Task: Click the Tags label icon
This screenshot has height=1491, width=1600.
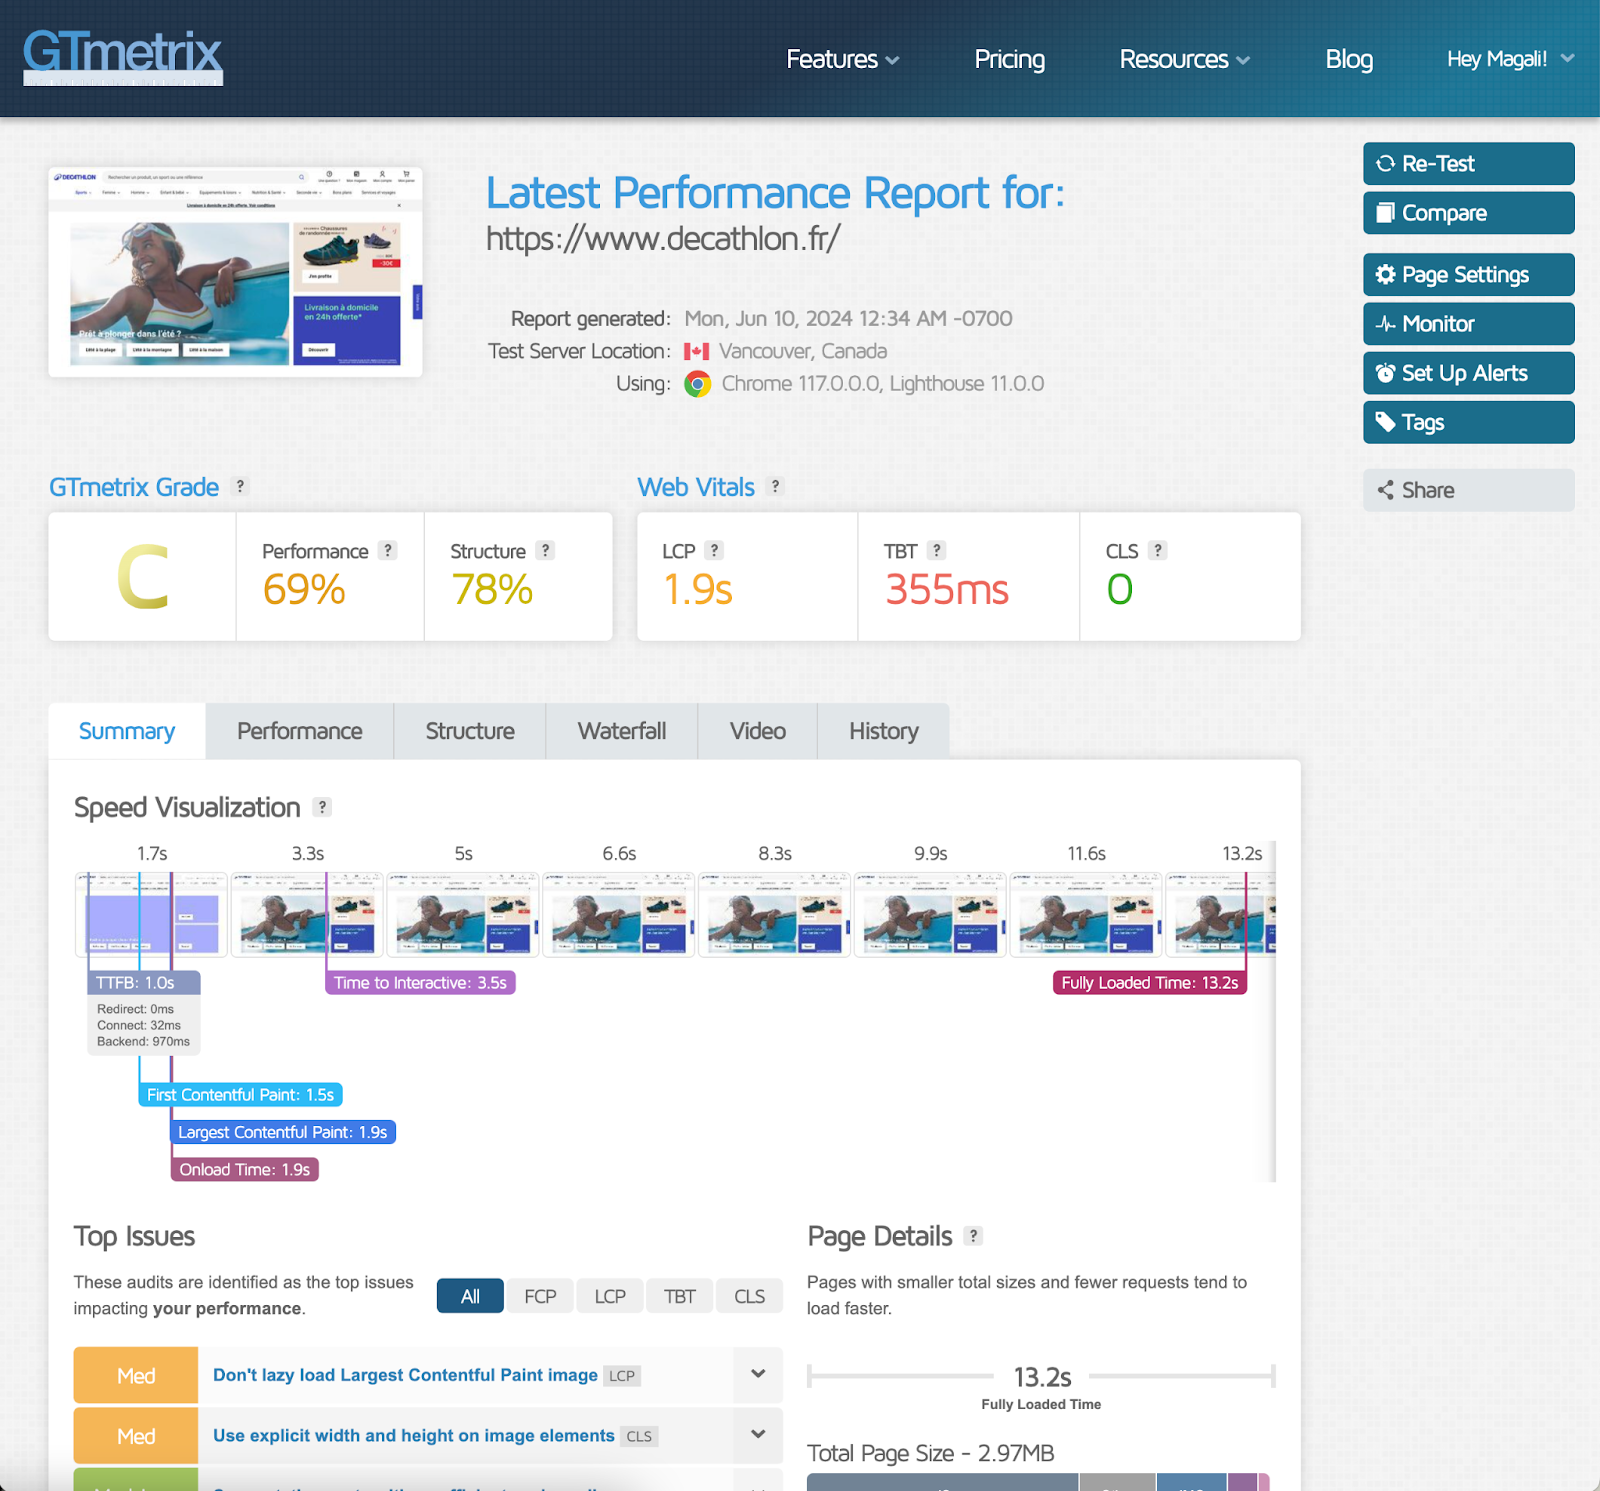Action: (x=1385, y=422)
